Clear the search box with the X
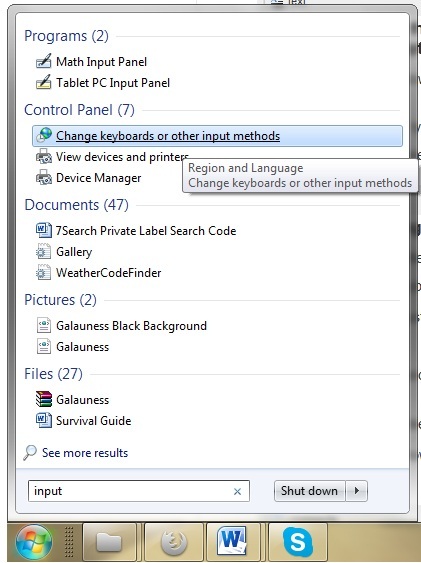Viewport: 421px width, 563px height. [x=237, y=491]
